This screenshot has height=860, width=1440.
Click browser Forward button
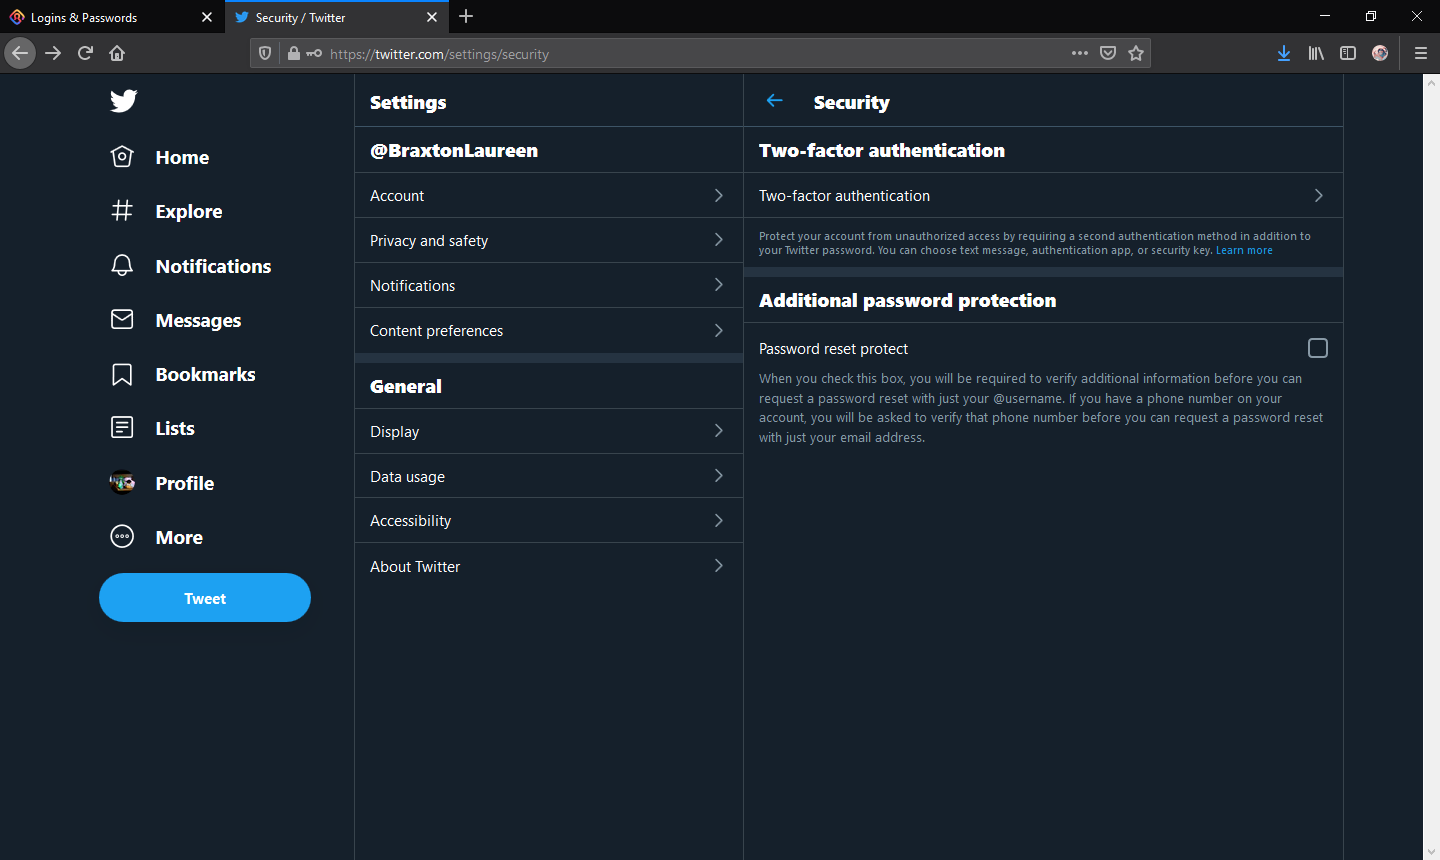click(53, 53)
